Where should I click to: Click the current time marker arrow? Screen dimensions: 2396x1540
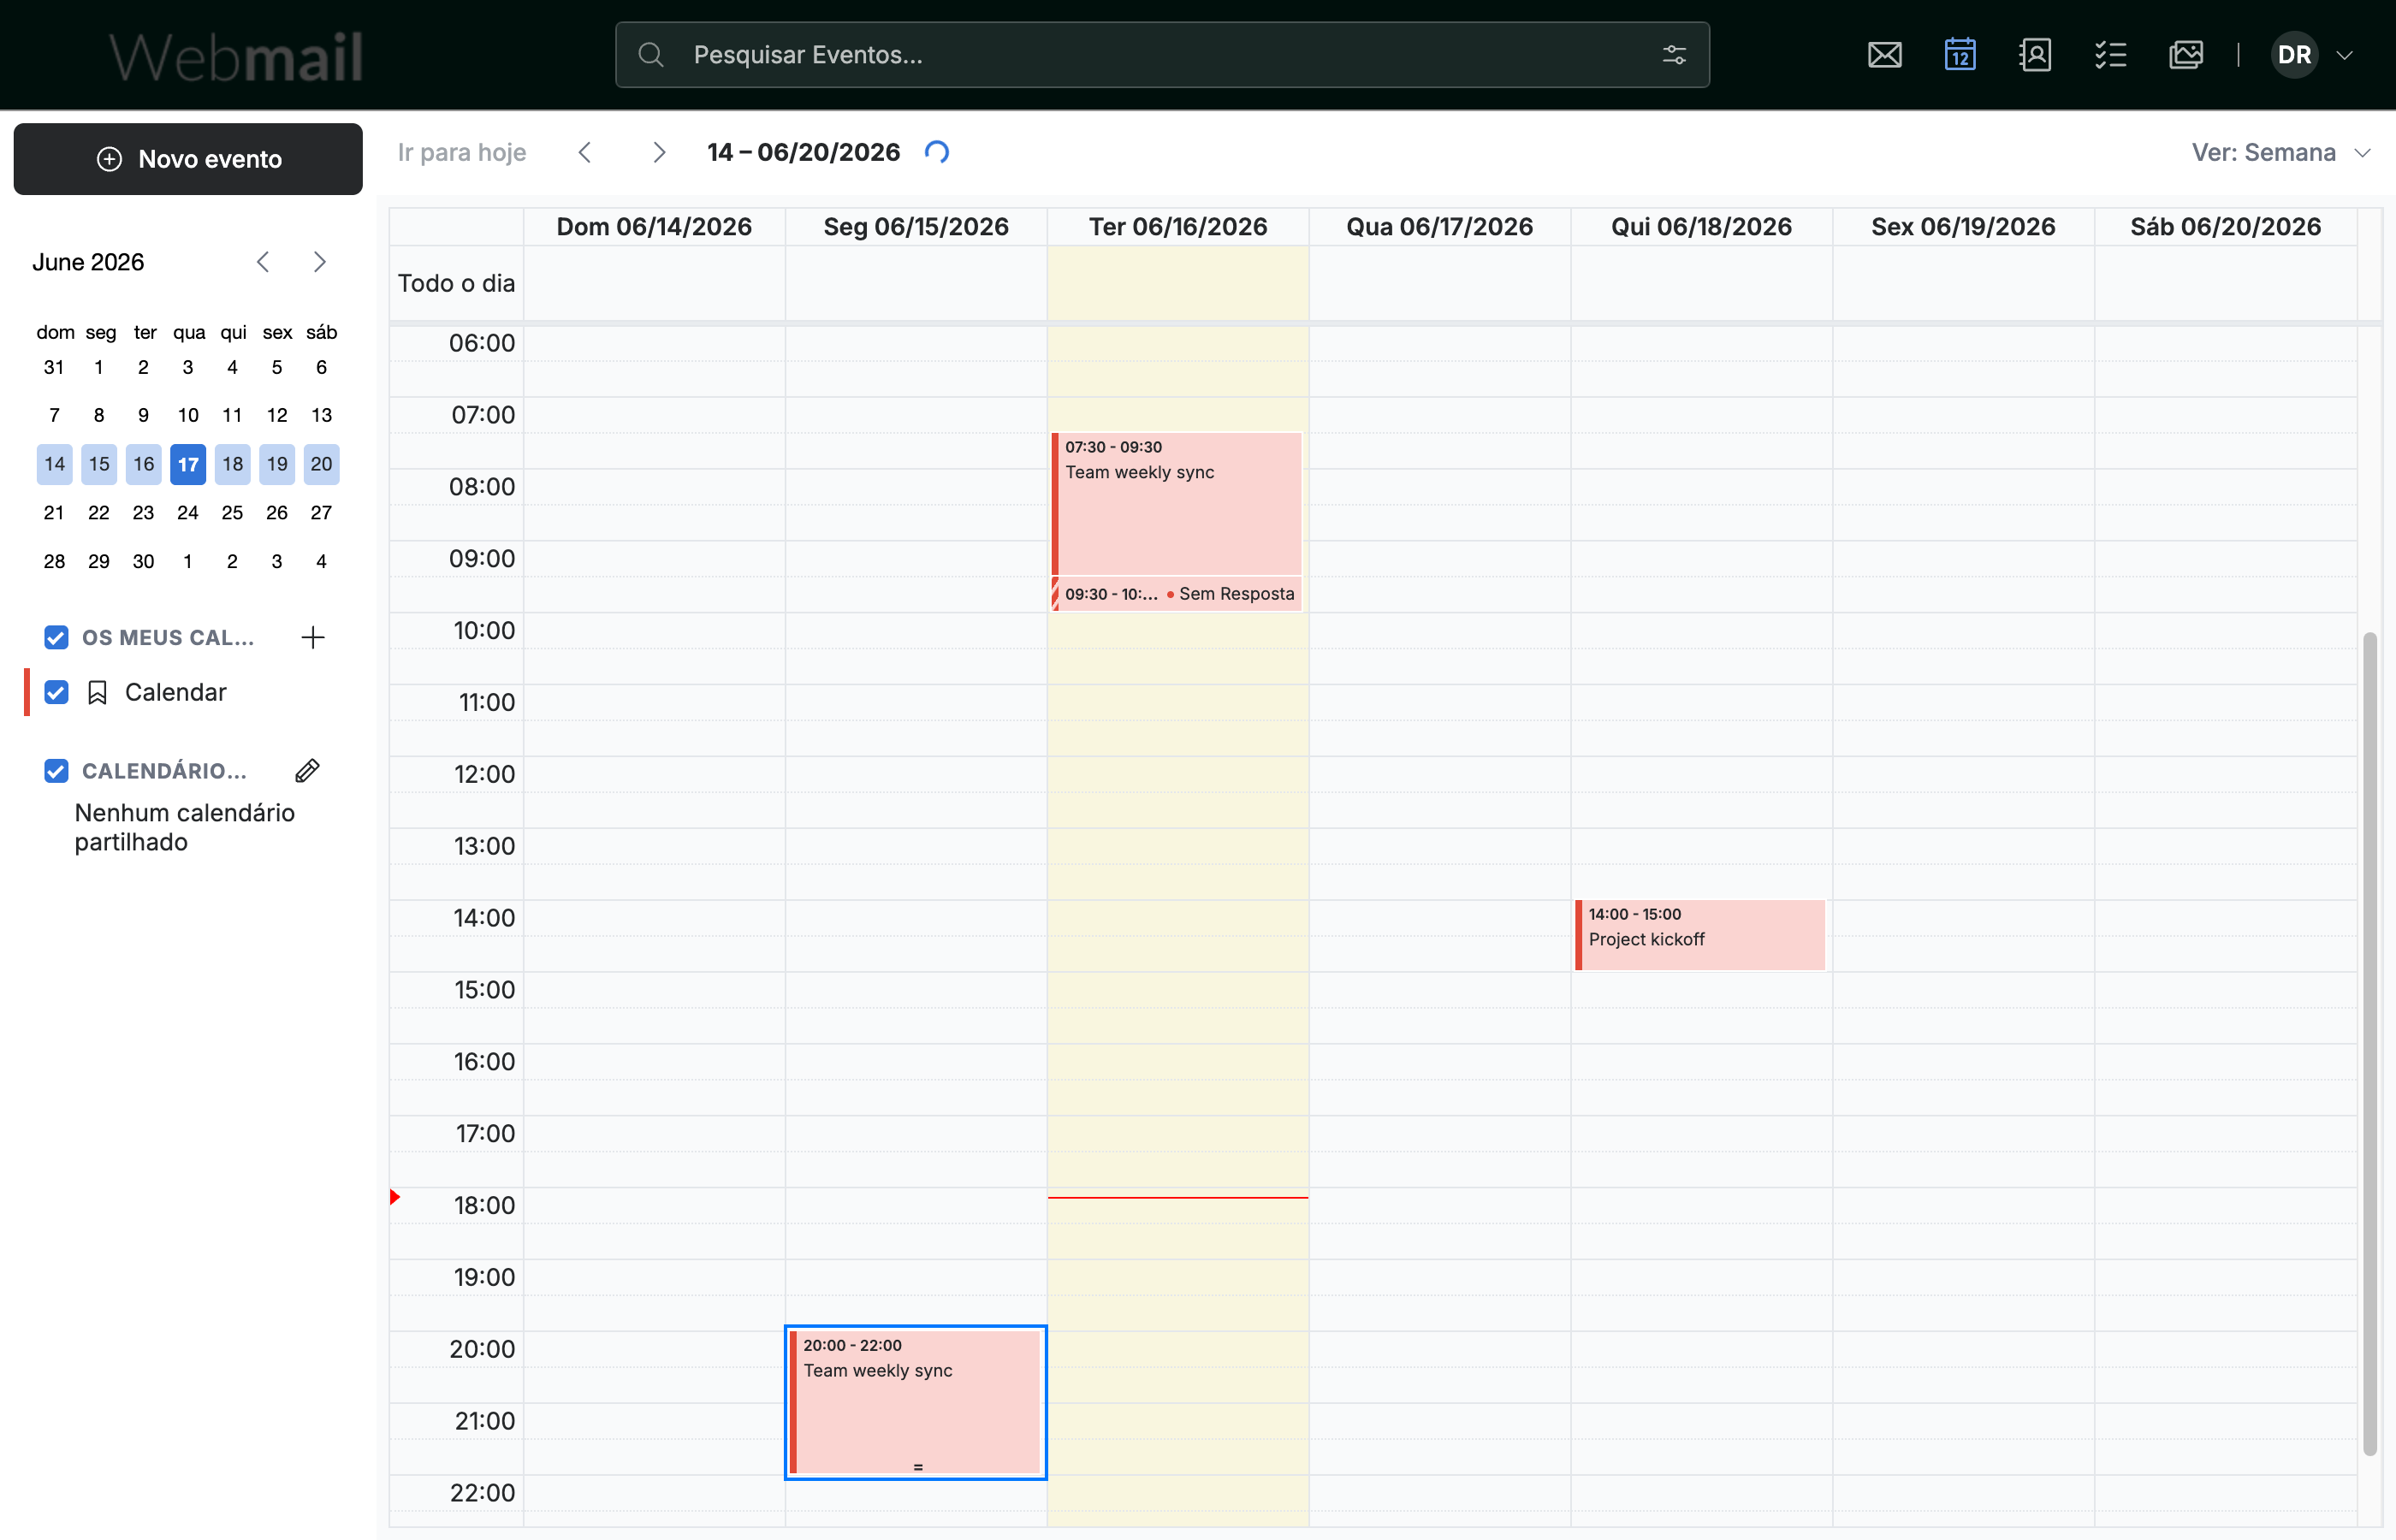395,1197
